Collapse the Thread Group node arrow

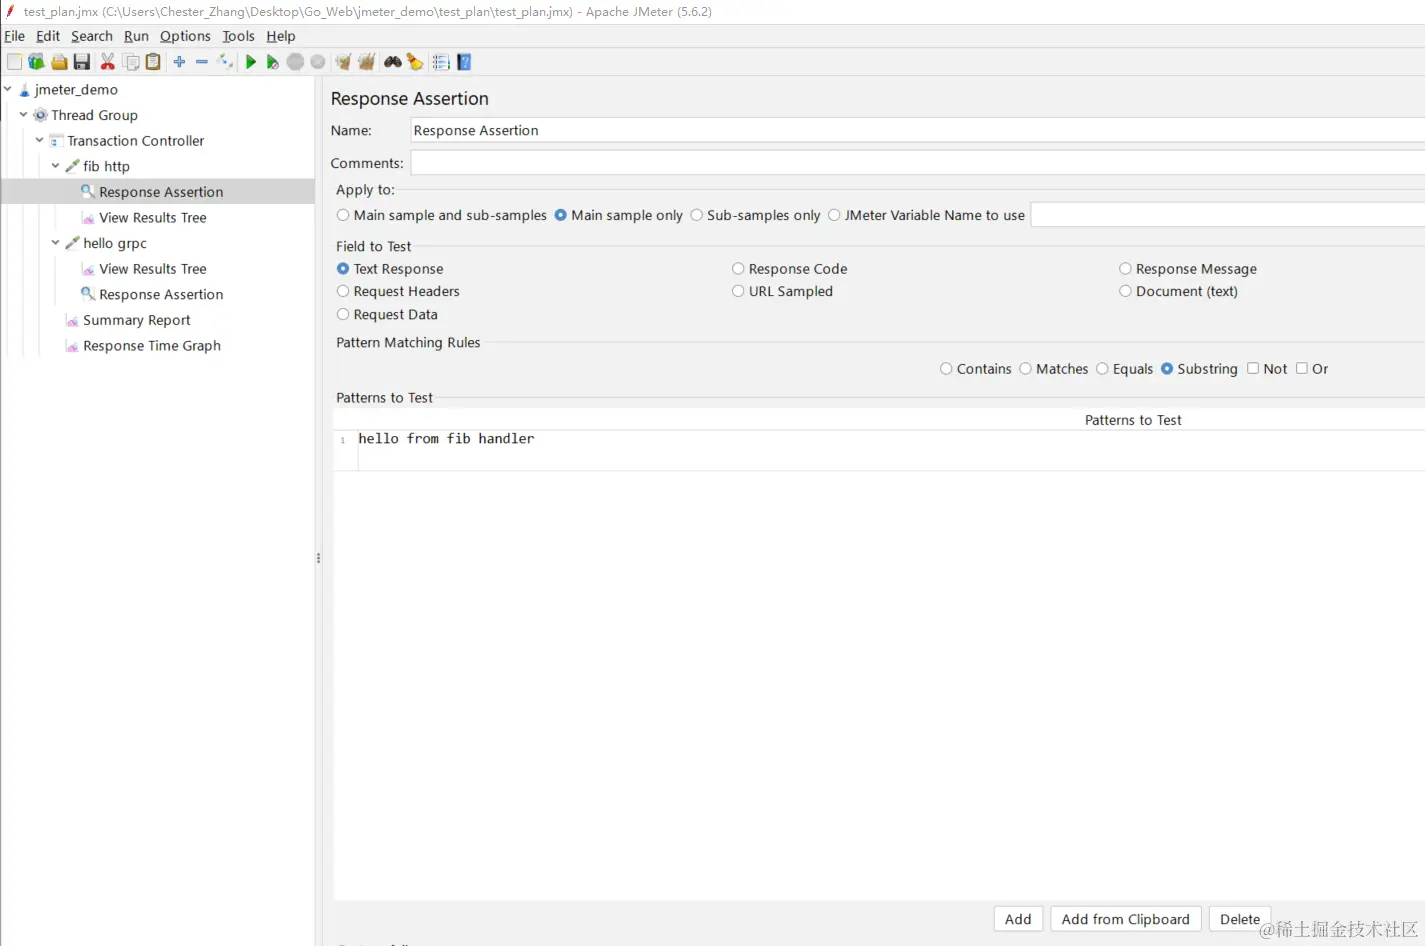coord(23,114)
